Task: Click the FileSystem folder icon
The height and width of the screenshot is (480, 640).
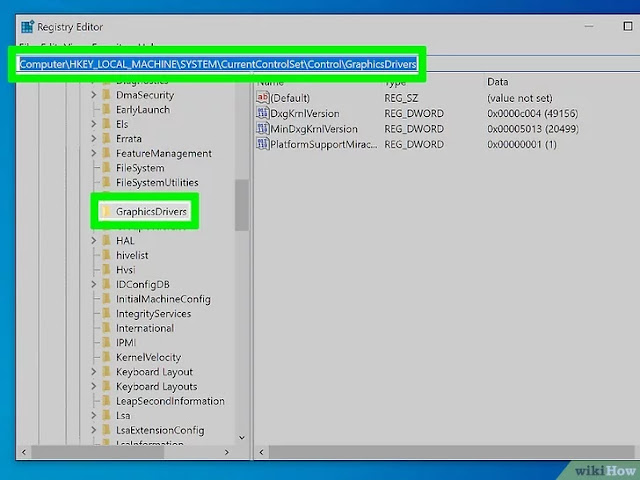Action: 107,168
